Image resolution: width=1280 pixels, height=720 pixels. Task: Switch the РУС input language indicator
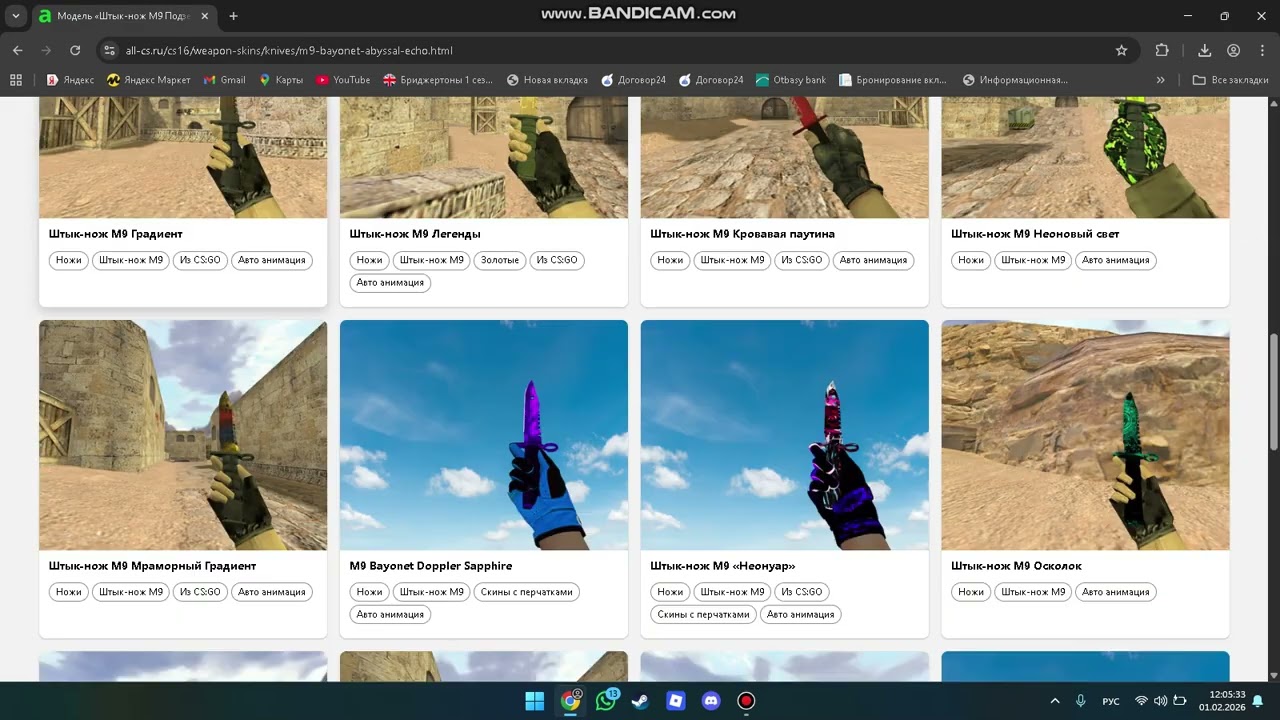pyautogui.click(x=1111, y=701)
